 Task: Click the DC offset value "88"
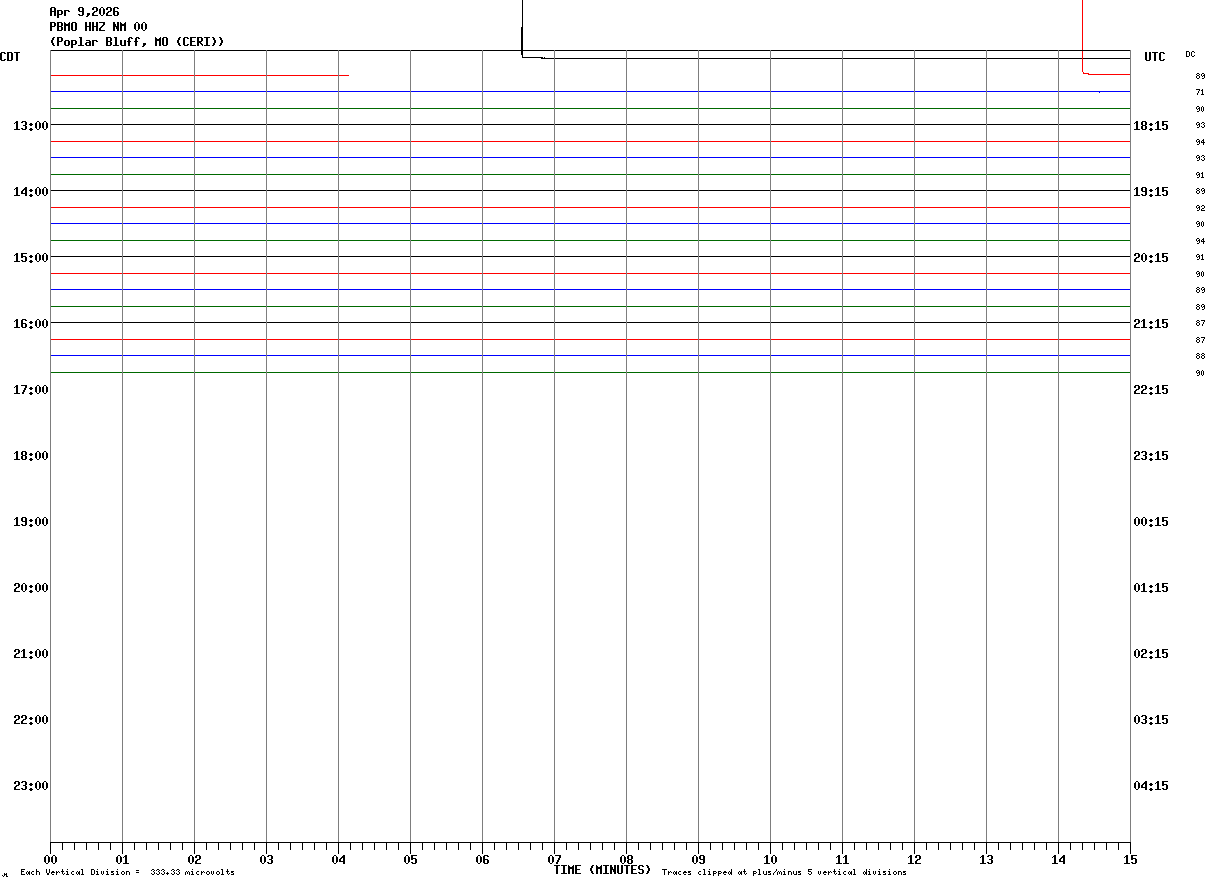1200,356
